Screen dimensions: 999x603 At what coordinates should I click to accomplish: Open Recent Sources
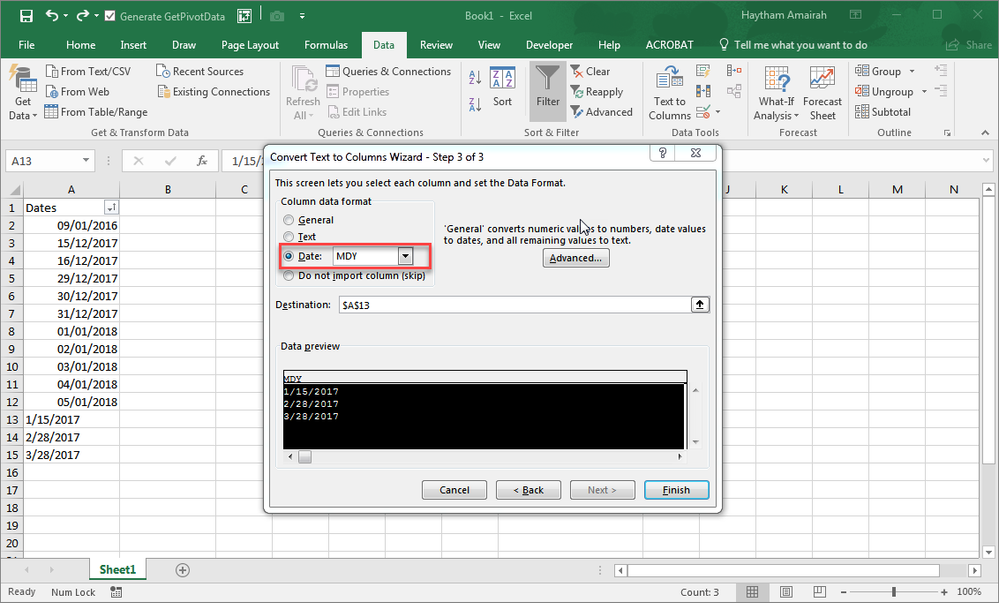(x=200, y=71)
